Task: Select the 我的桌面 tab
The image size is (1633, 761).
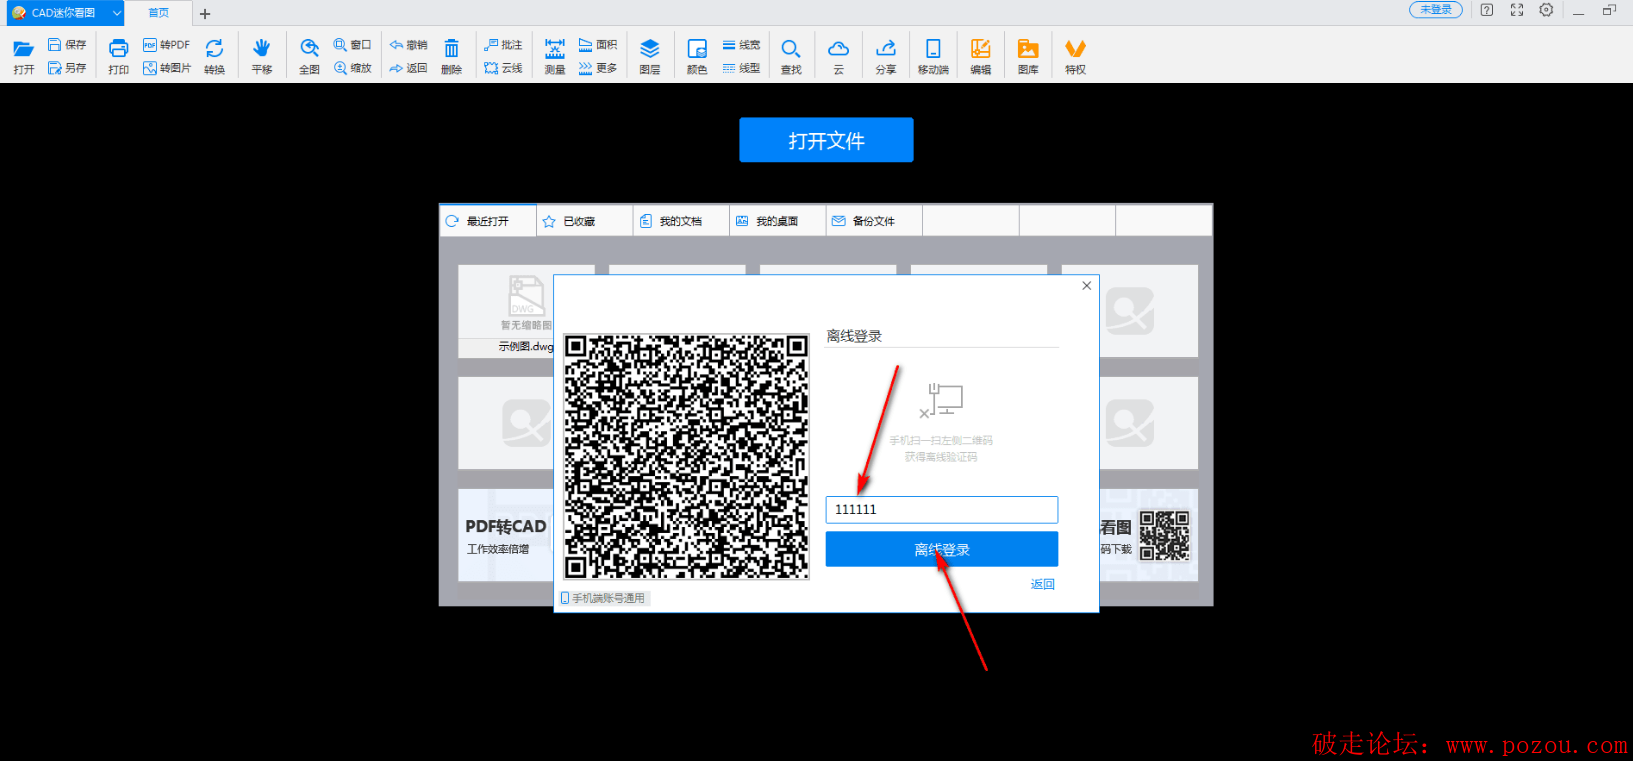Action: [x=778, y=221]
